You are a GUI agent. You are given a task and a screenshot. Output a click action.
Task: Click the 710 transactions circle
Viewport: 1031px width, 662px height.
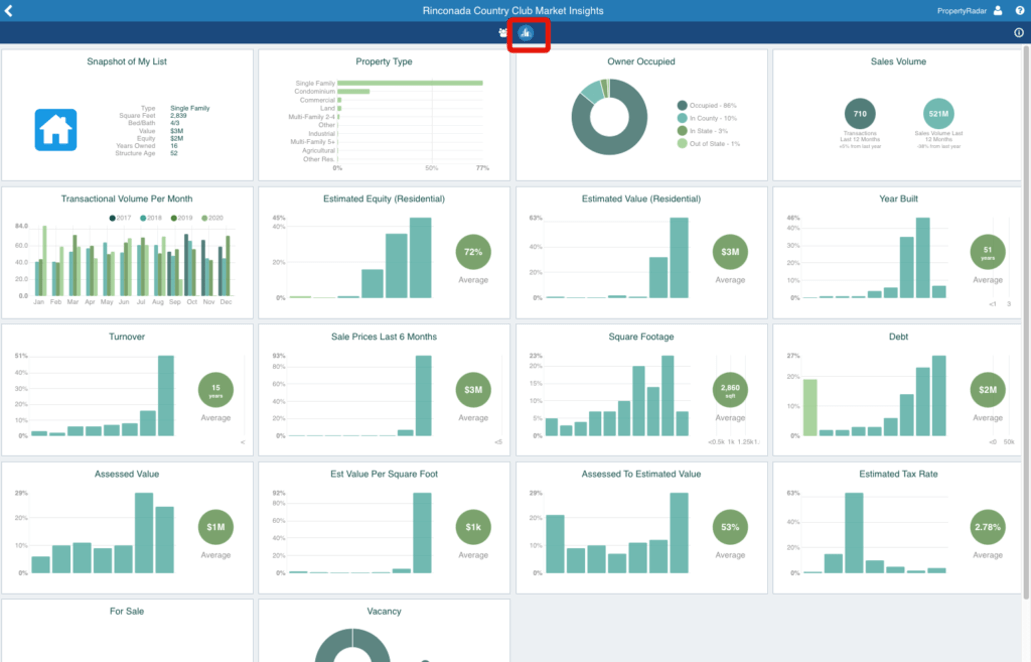click(x=859, y=114)
